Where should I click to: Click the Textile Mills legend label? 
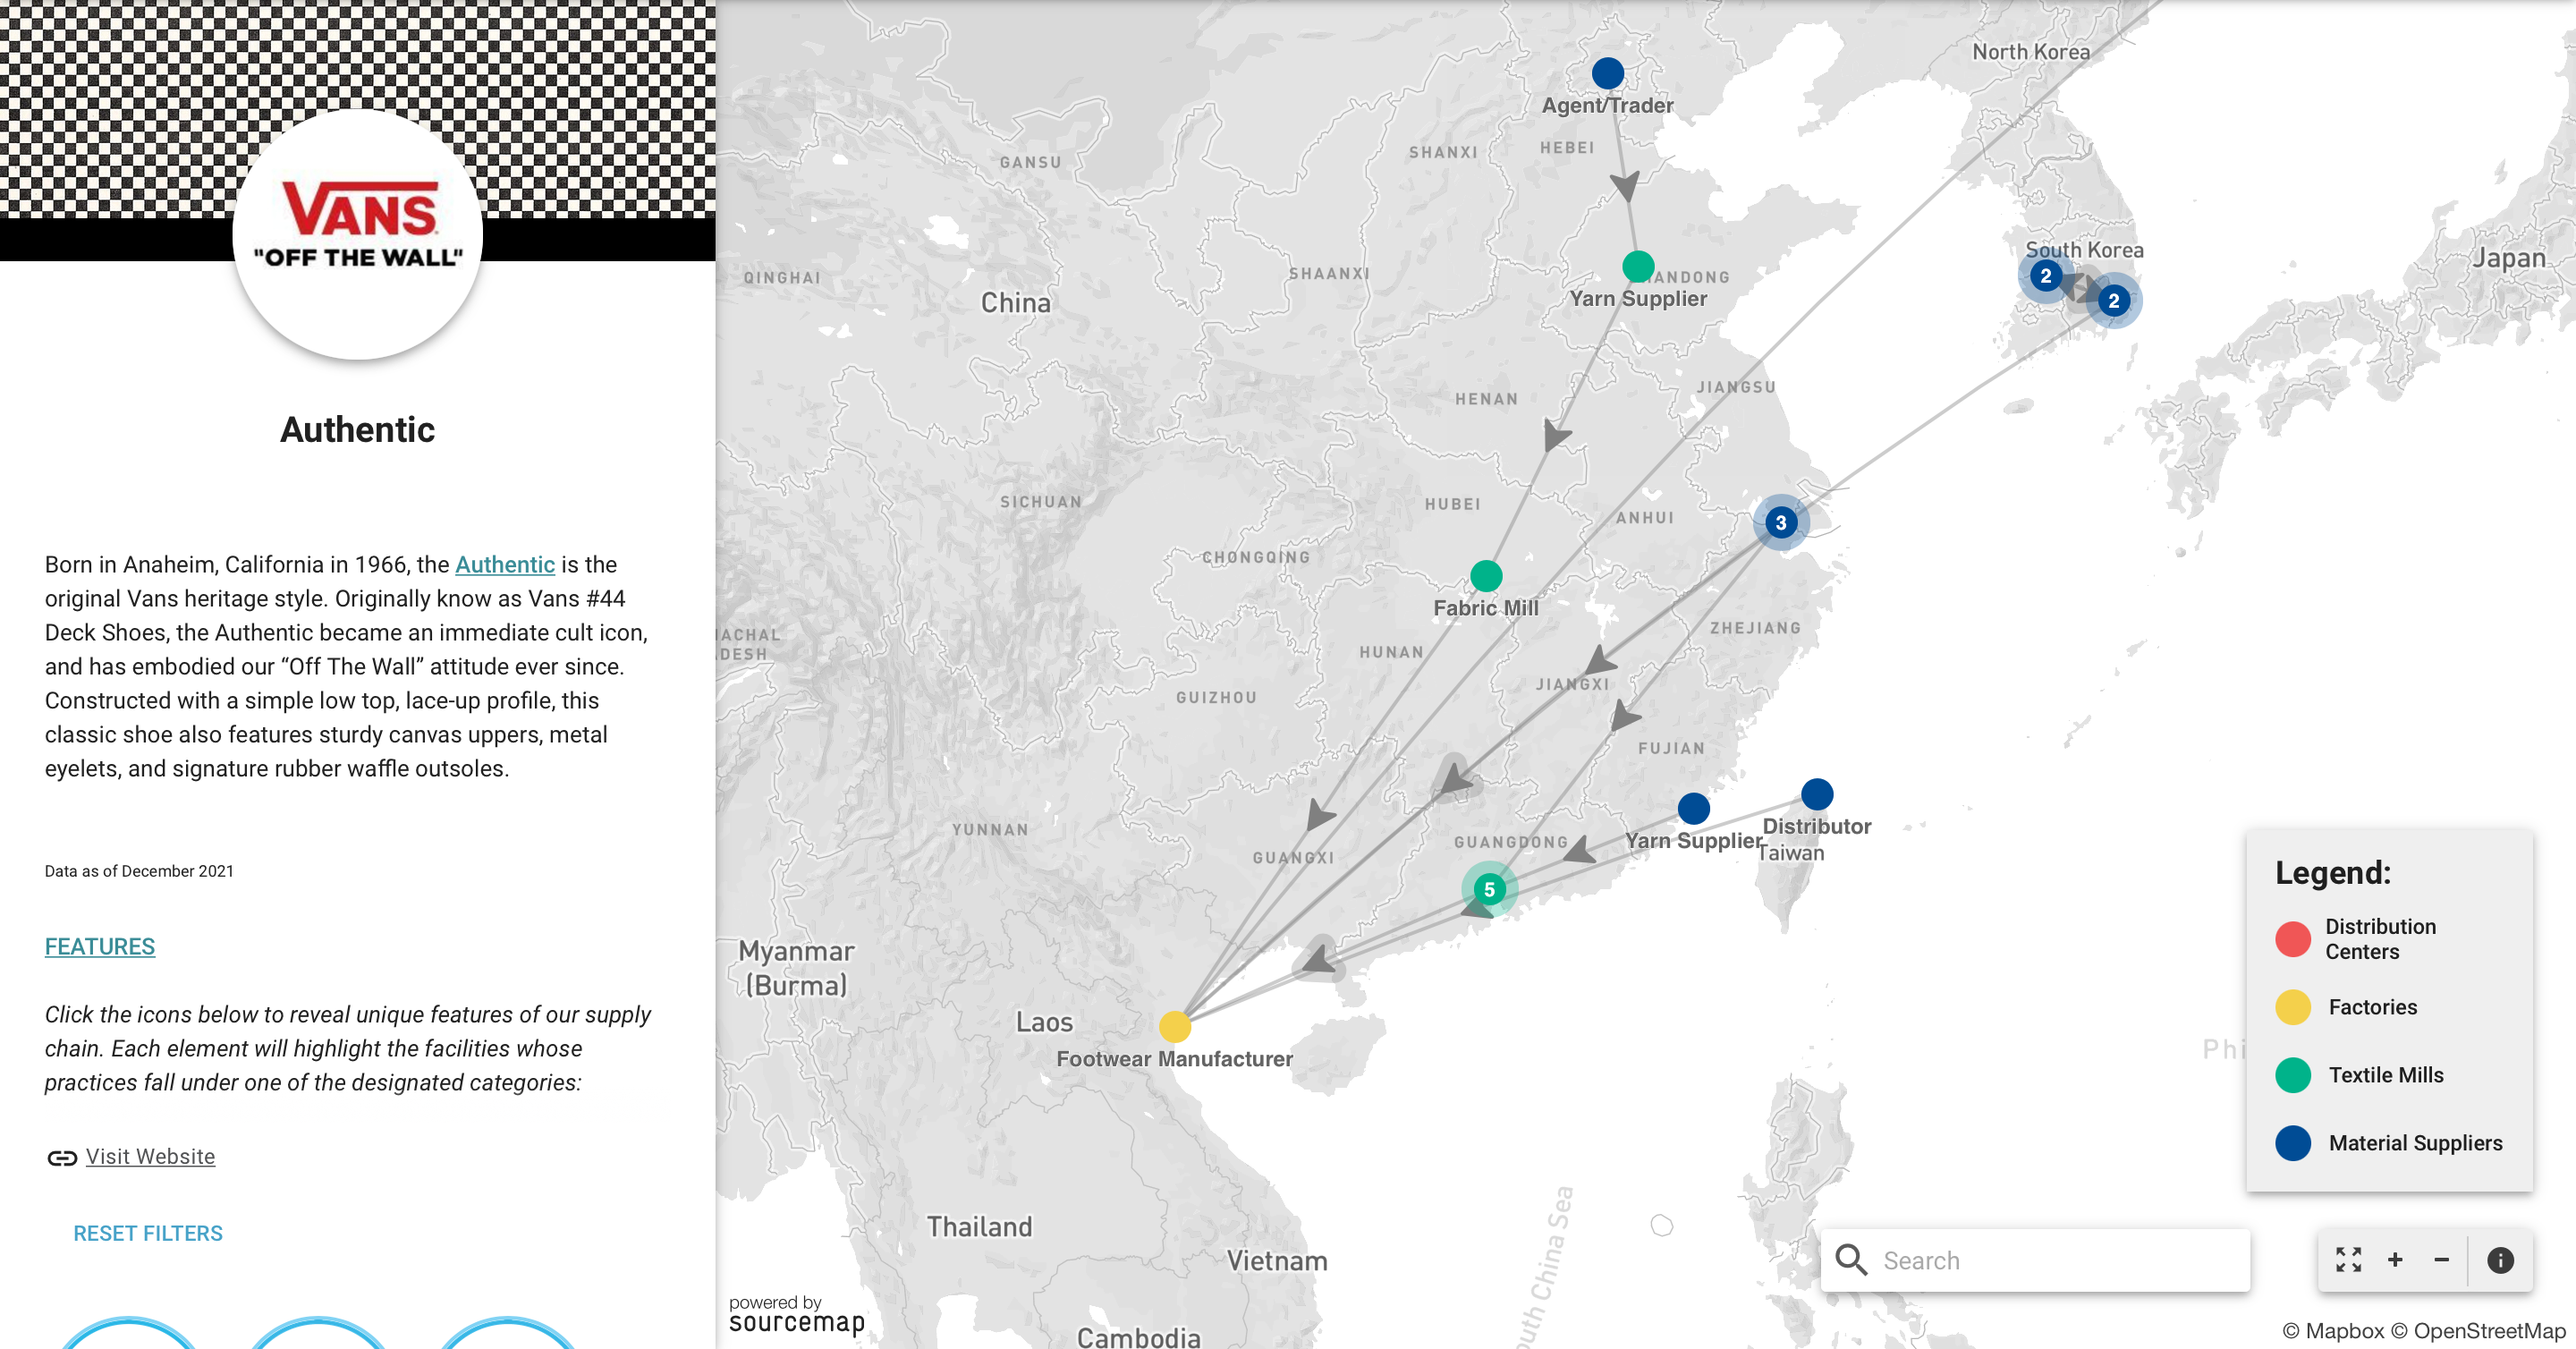pos(2386,1075)
